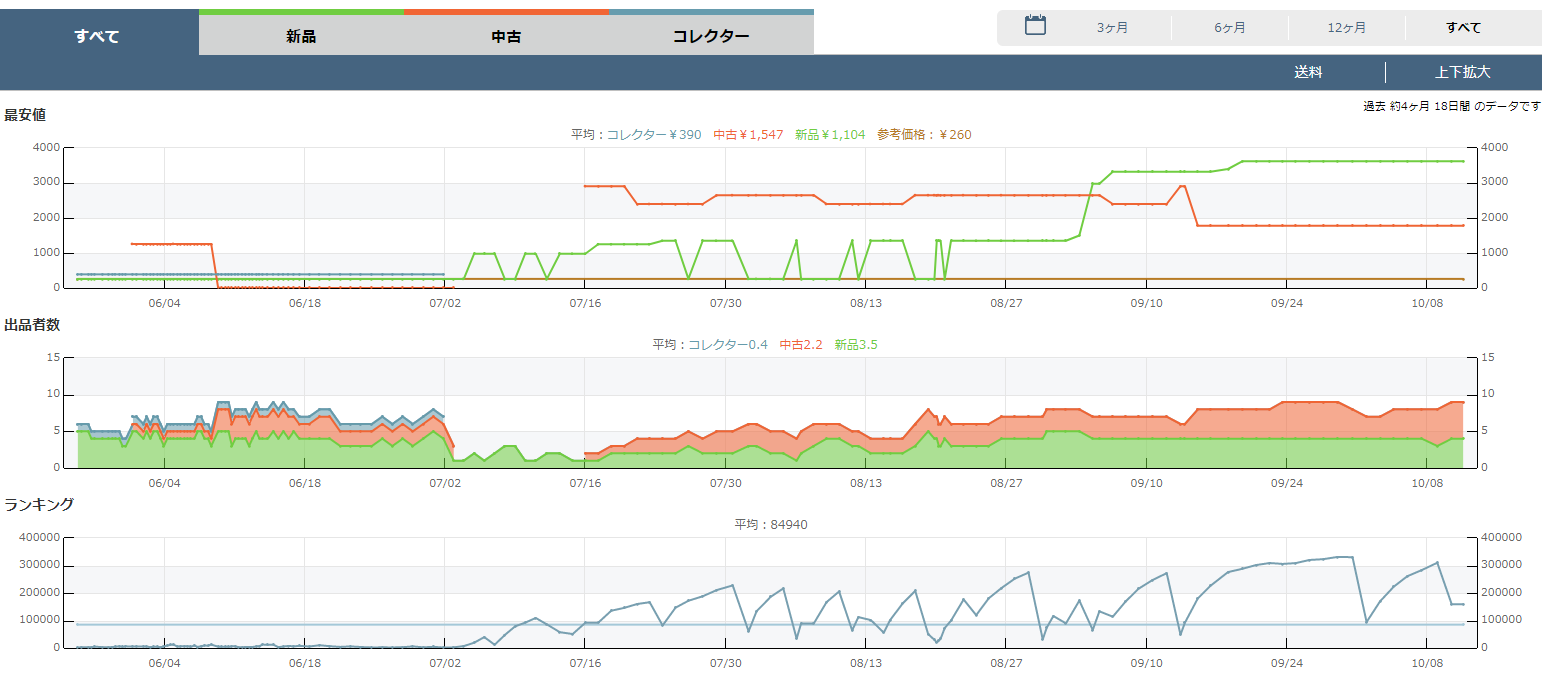The height and width of the screenshot is (681, 1542).
Task: Click the calendar icon beside period options
Action: point(1035,26)
